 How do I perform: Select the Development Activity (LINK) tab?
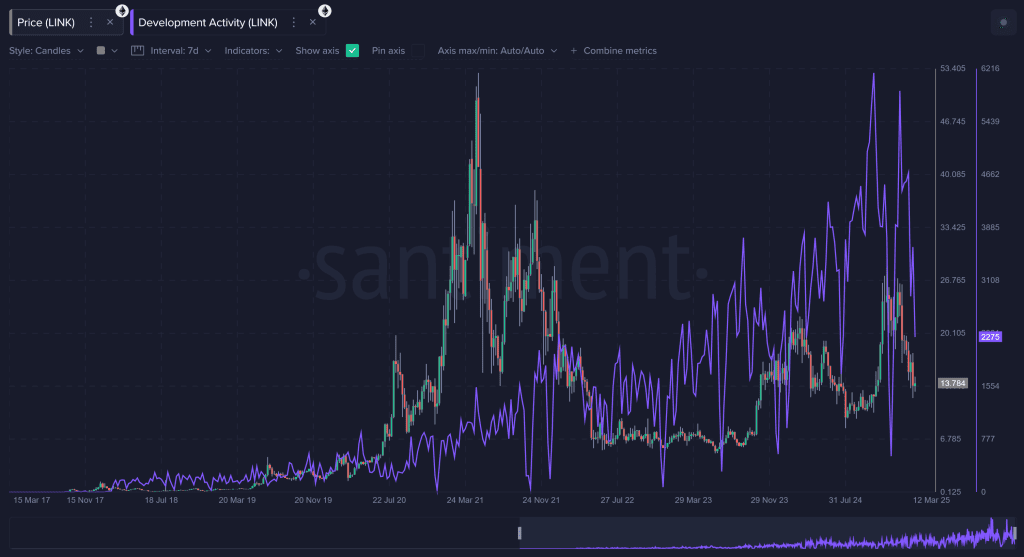(207, 22)
